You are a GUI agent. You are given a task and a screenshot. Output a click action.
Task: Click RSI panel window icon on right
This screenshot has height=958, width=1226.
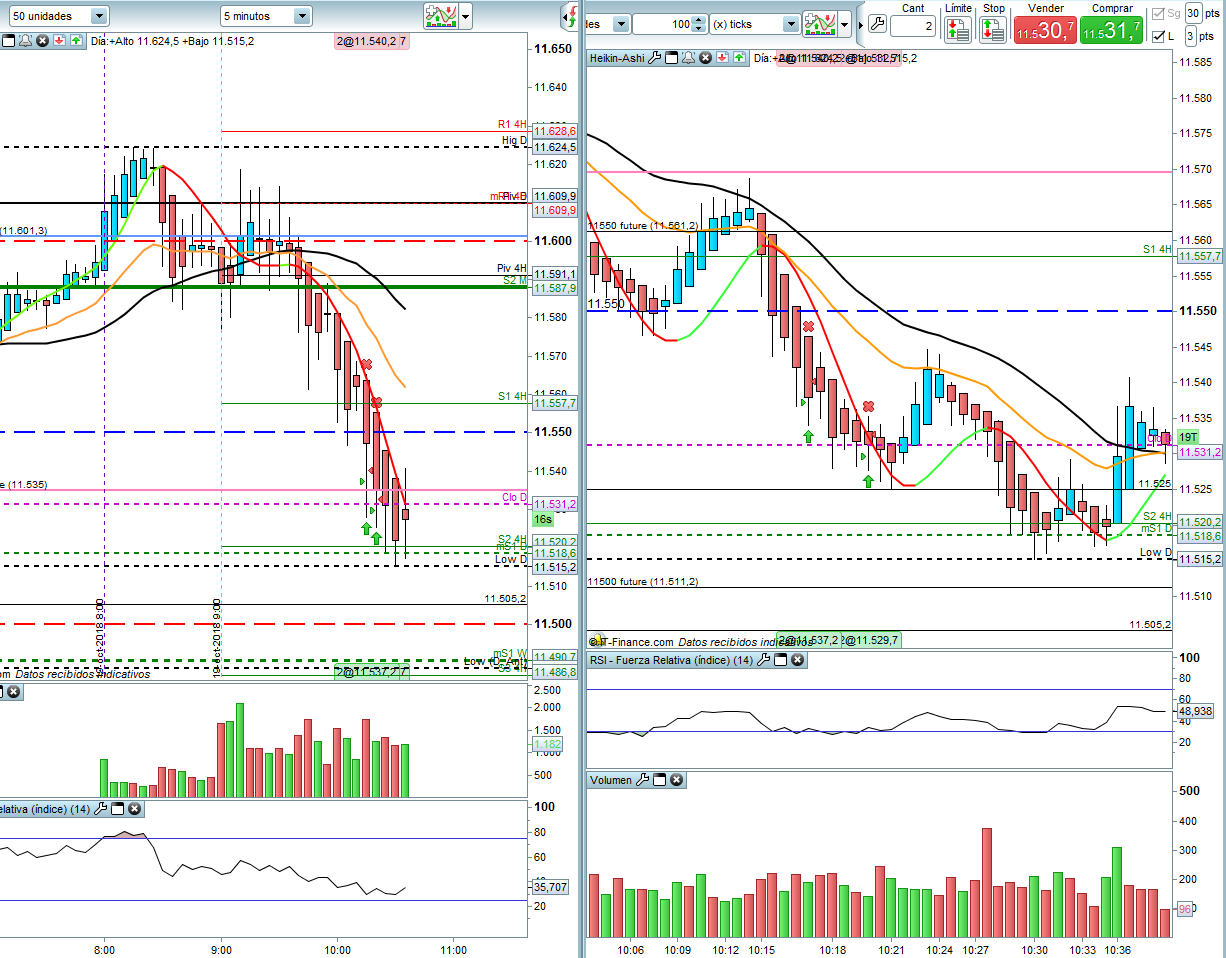coord(781,660)
